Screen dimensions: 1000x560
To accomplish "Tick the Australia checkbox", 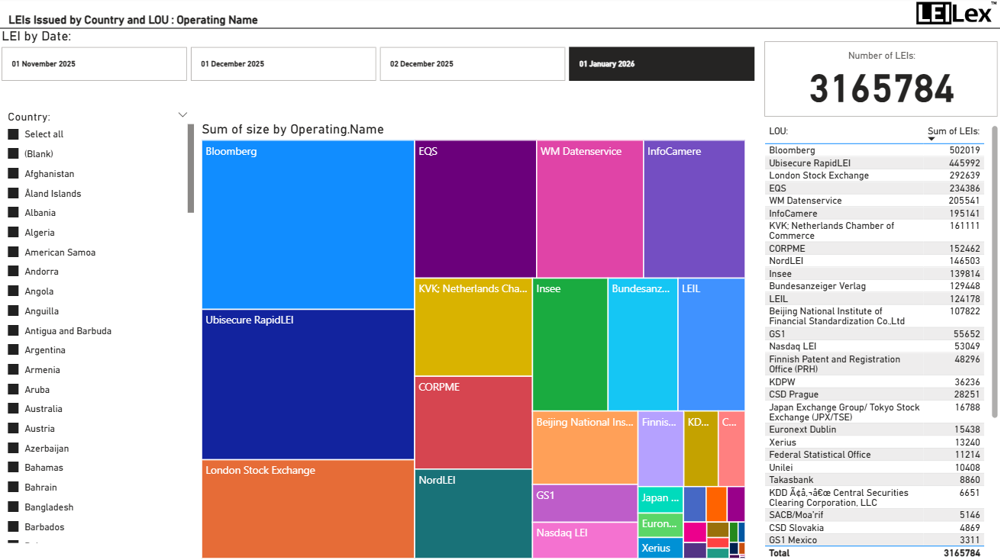I will coord(14,409).
